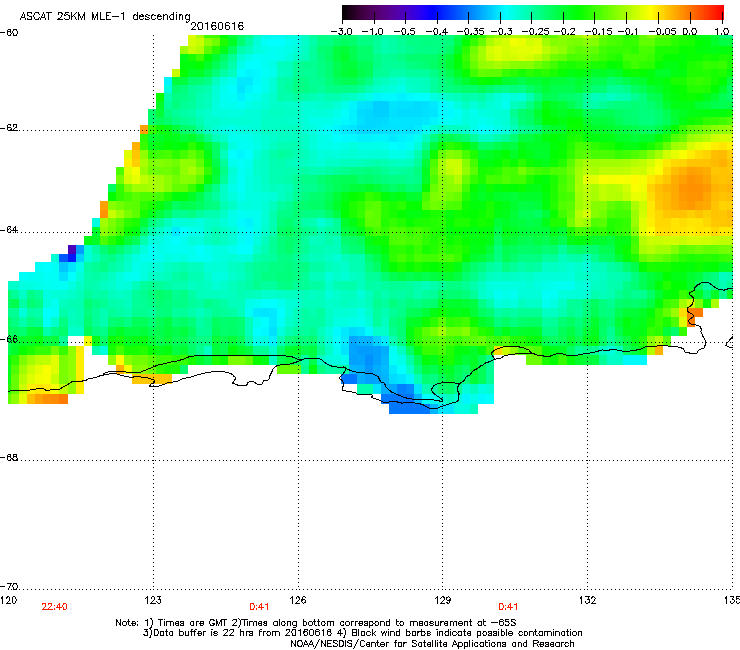This screenshot has width=740, height=650.
Task: Click the red 0:41 time below longitude 126
Action: tap(259, 607)
